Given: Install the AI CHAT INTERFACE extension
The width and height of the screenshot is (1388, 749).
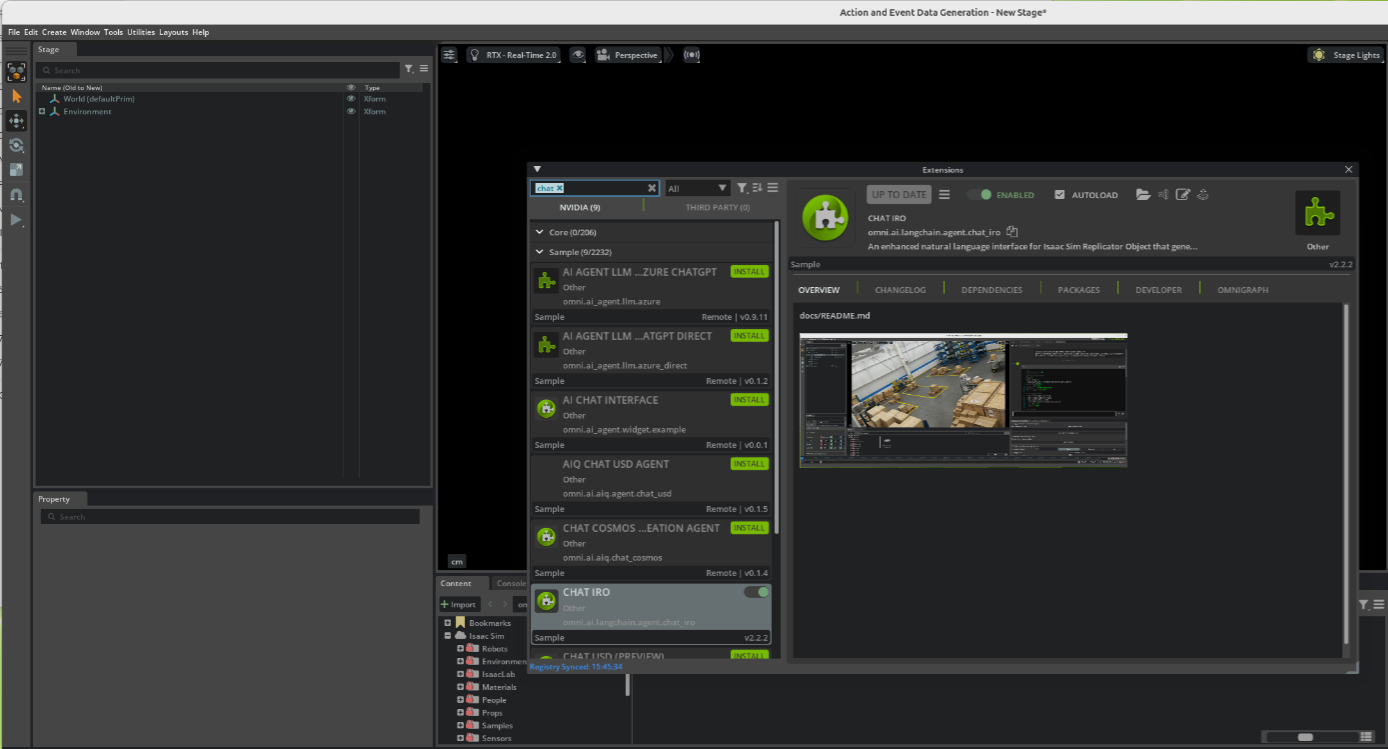Looking at the screenshot, I should point(748,399).
